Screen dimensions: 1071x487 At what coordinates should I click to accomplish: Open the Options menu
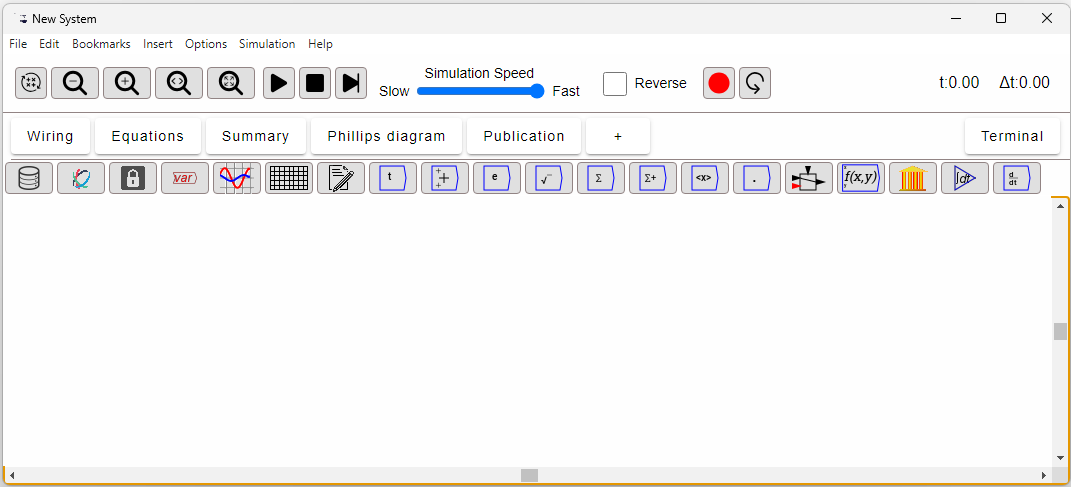click(206, 44)
